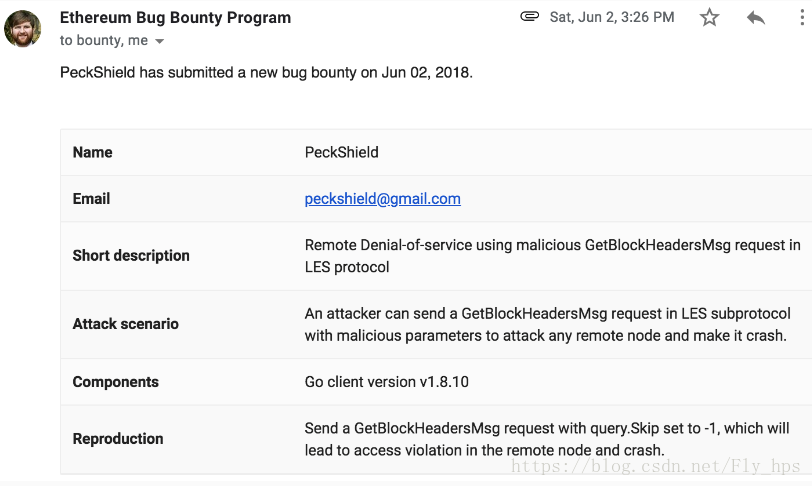Click sender name Ethereum Bug Bounty Program
The image size is (812, 486).
[x=175, y=17]
